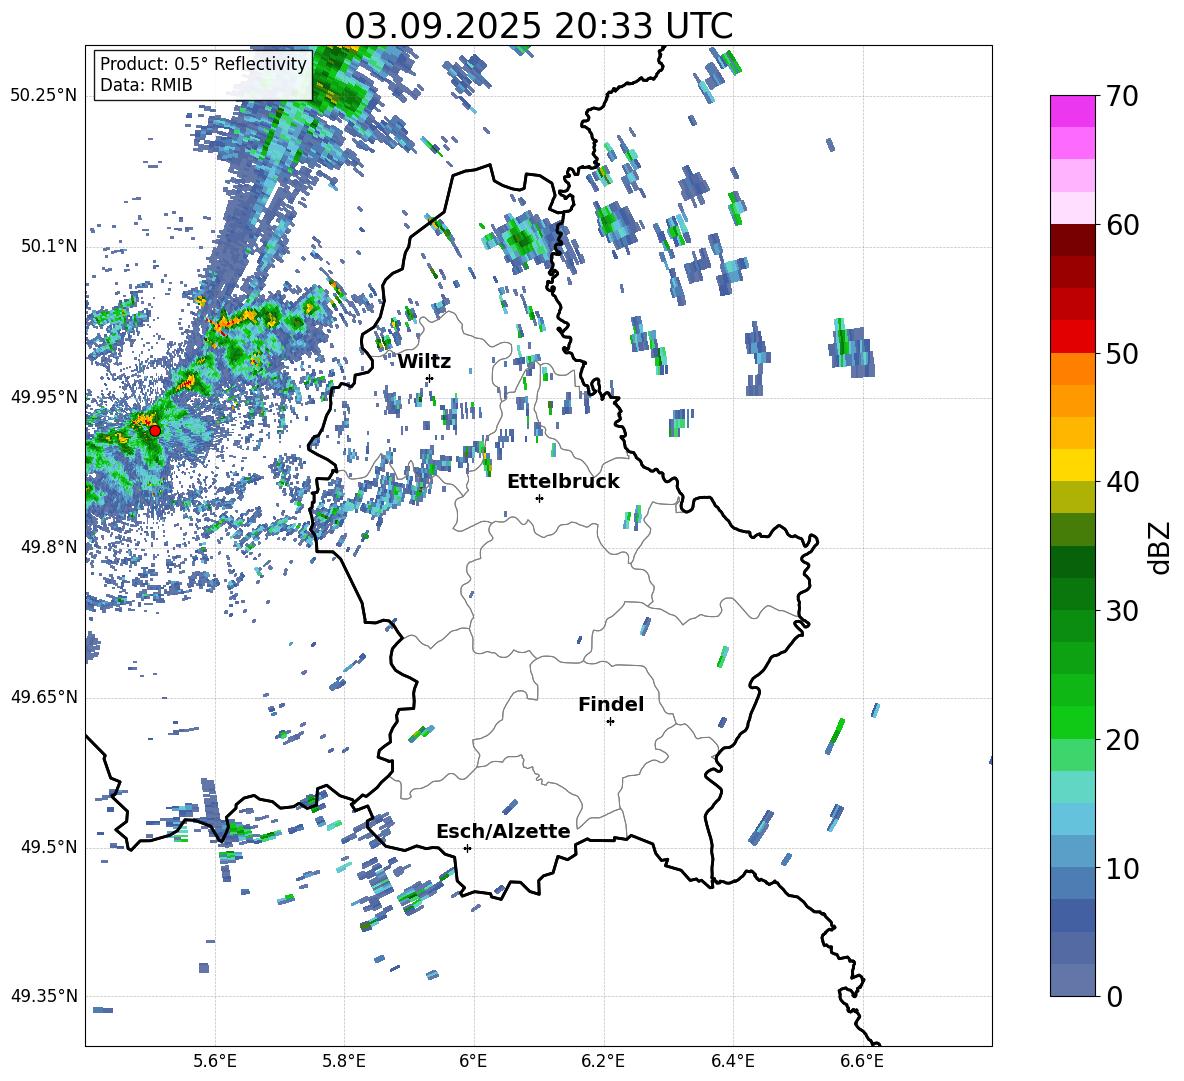
Task: Click the 6.4°E longitude label
Action: [732, 1061]
